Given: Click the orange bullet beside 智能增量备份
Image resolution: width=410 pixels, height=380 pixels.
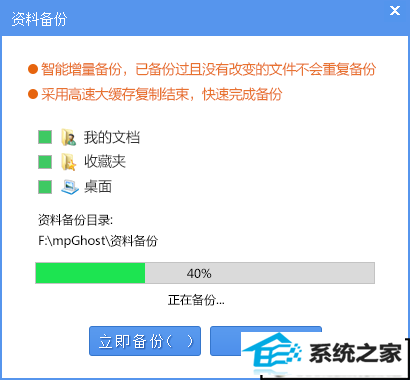Looking at the screenshot, I should click(33, 69).
